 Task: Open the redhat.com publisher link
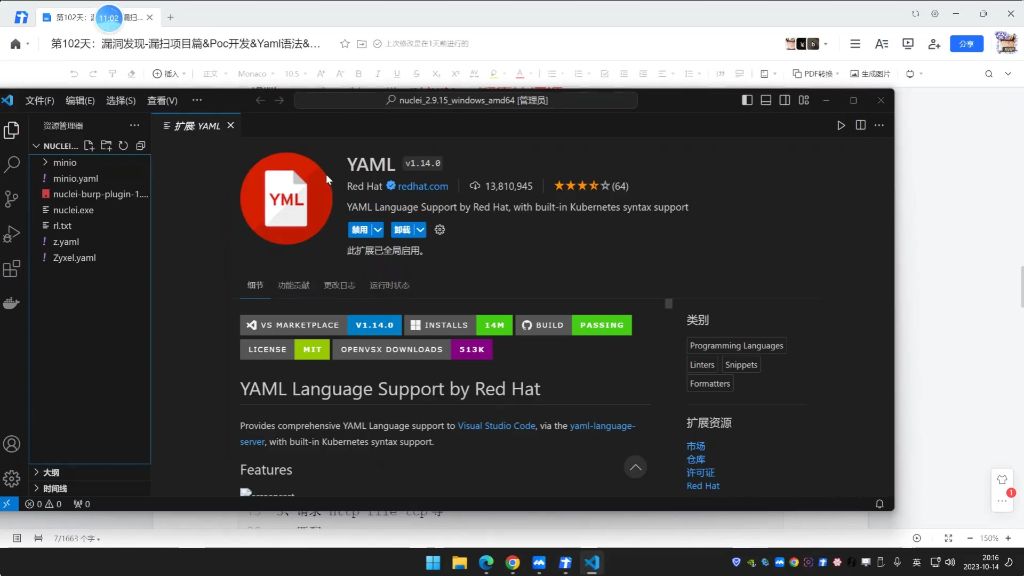tap(423, 186)
